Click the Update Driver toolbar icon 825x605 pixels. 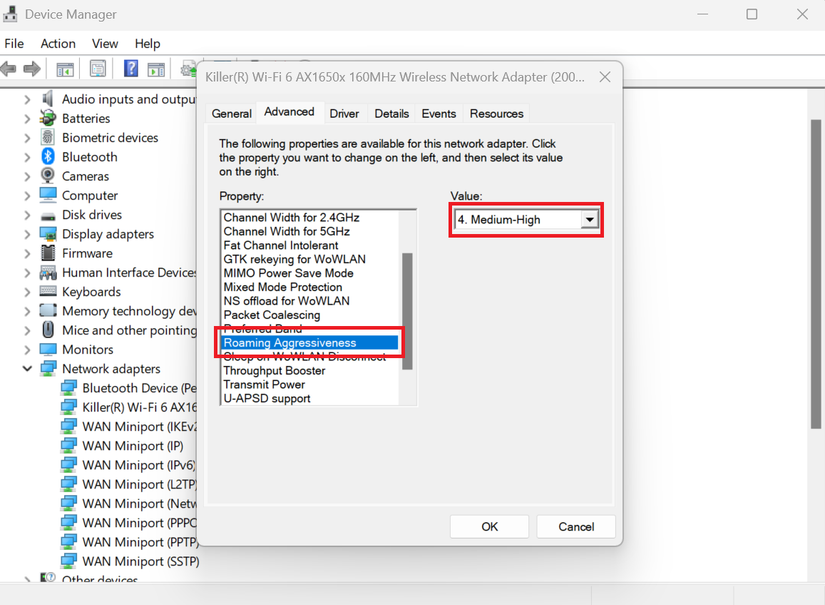tap(190, 68)
